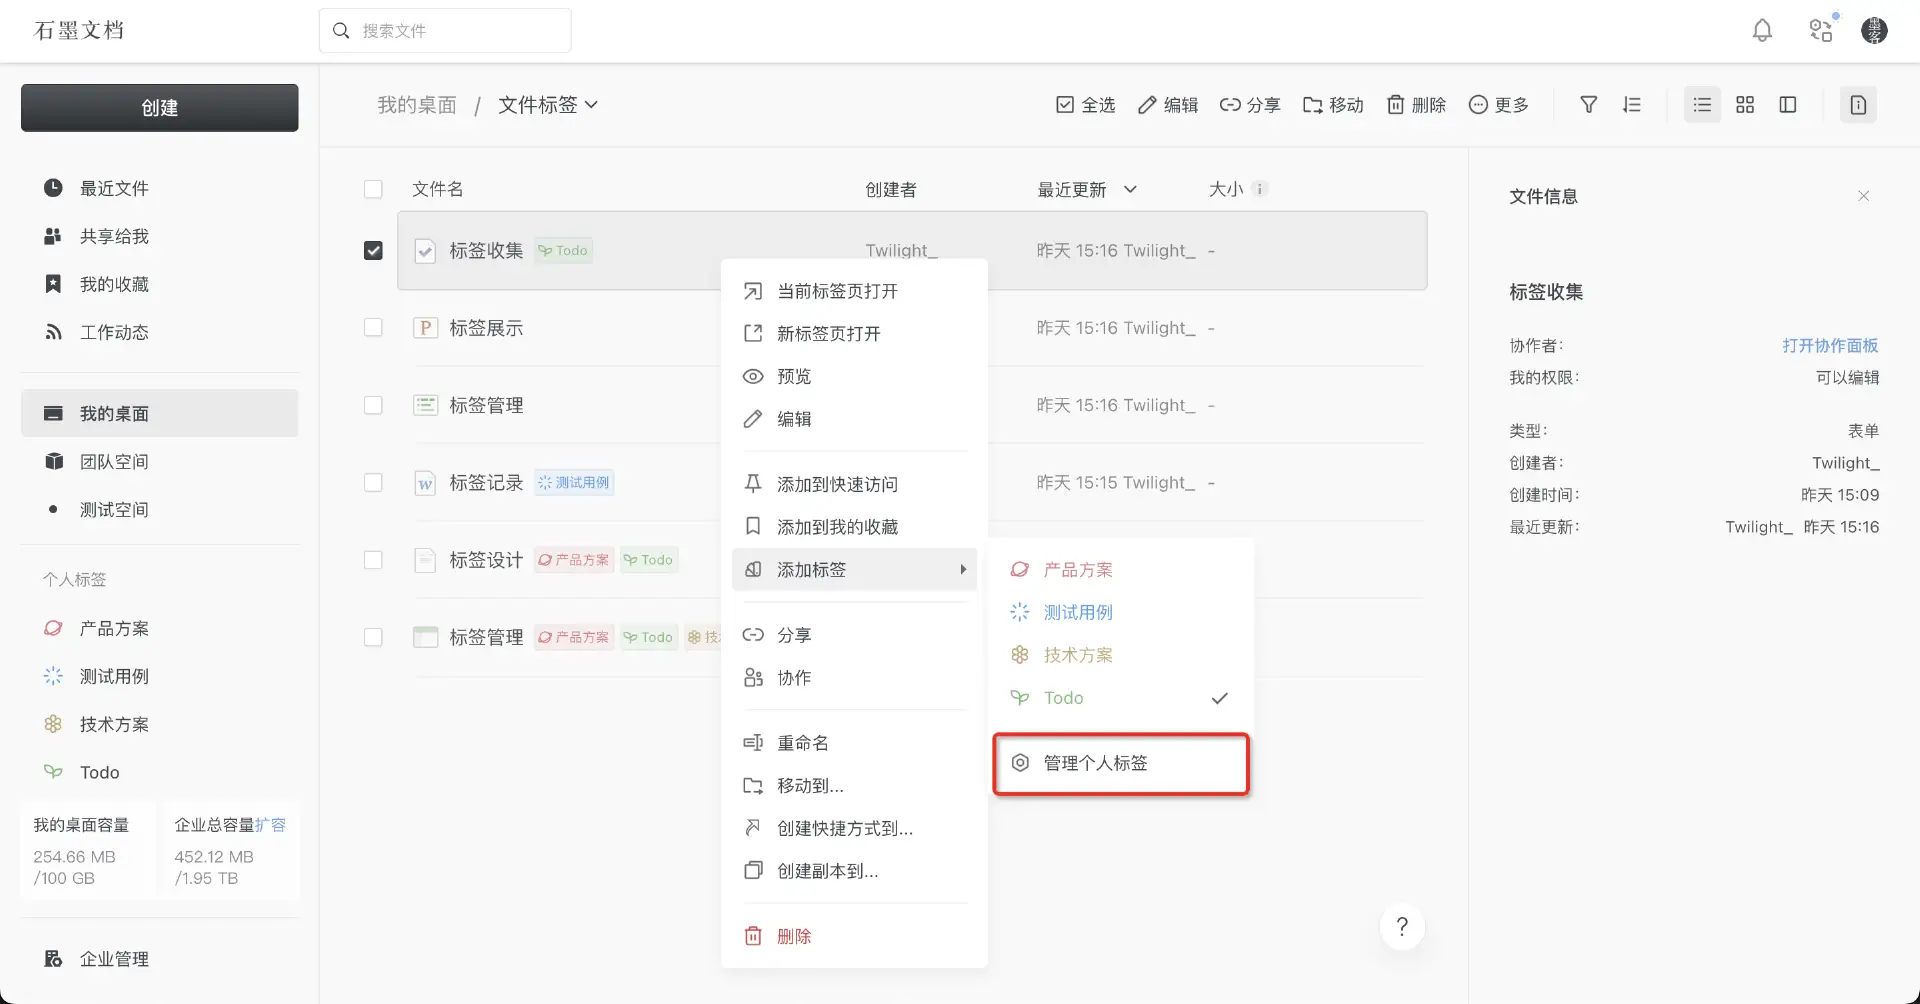Open 共享给我 in sidebar

(x=160, y=237)
